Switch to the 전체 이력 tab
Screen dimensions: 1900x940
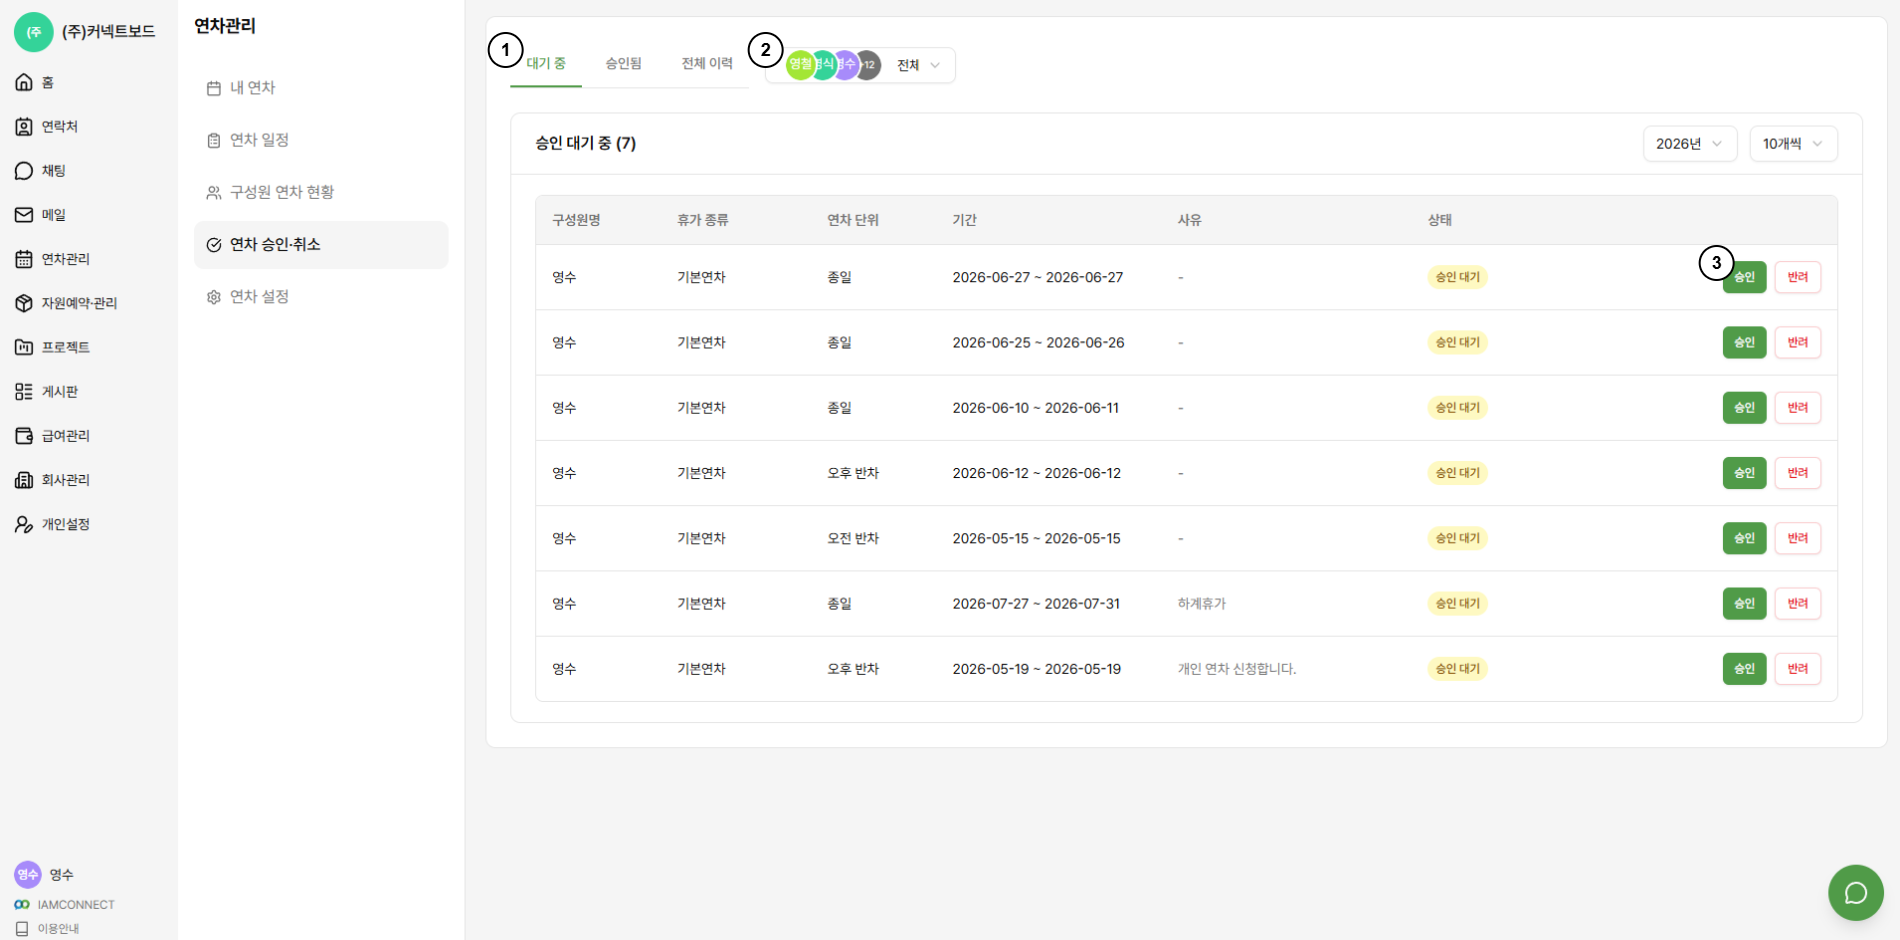coord(707,63)
